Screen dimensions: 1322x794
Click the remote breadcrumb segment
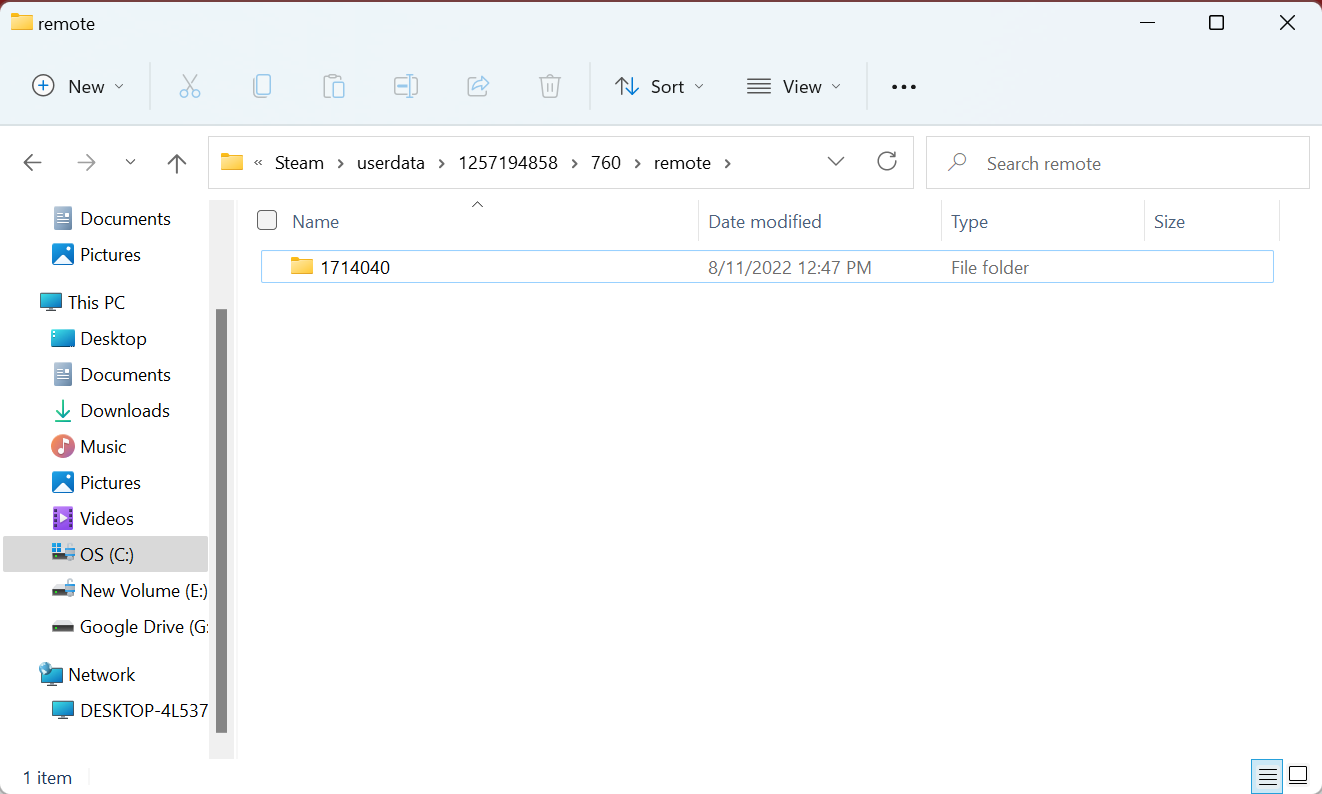(682, 163)
